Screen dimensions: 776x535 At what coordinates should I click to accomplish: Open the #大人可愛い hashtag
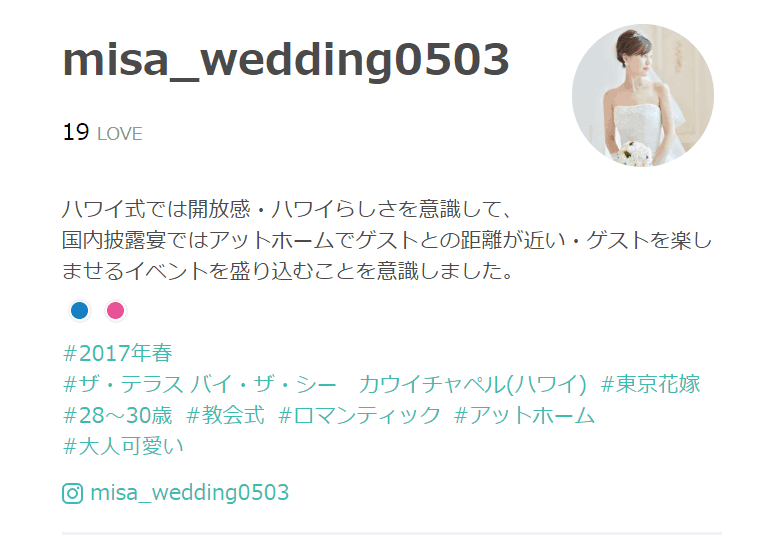[x=123, y=446]
